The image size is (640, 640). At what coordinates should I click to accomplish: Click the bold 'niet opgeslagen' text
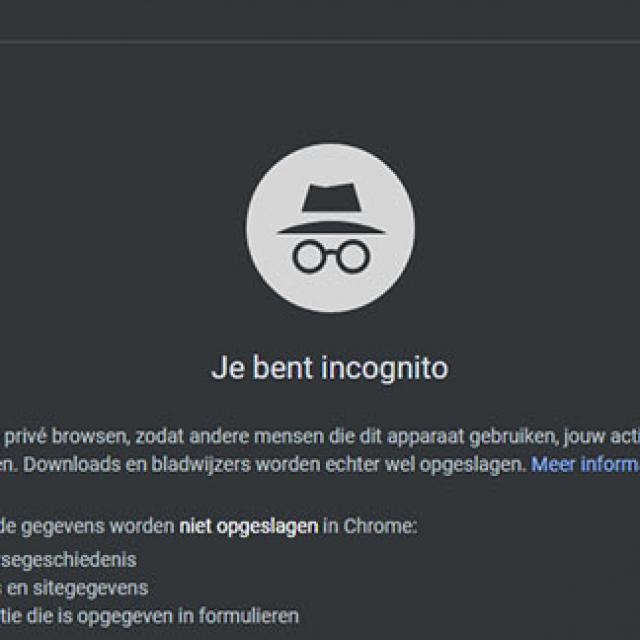tap(249, 526)
